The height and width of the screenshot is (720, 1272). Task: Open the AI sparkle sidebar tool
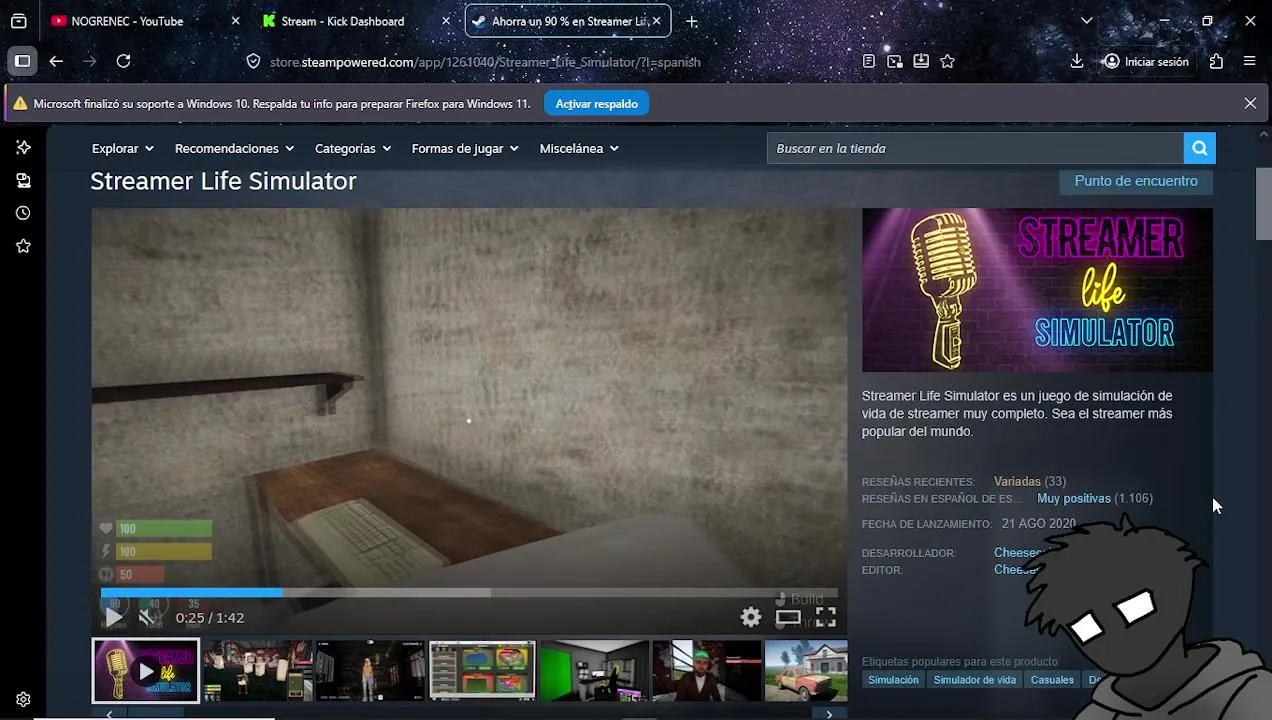tap(23, 147)
